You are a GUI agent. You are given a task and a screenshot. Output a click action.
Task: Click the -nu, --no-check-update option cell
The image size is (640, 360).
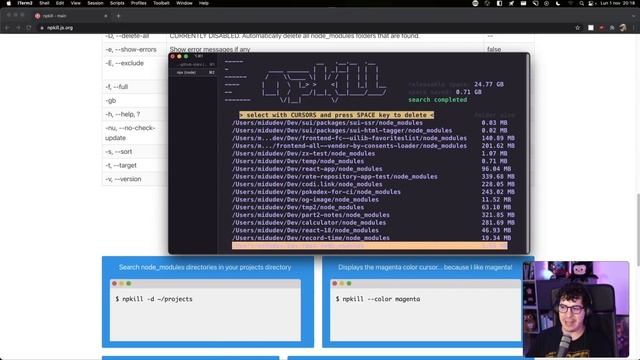[134, 133]
